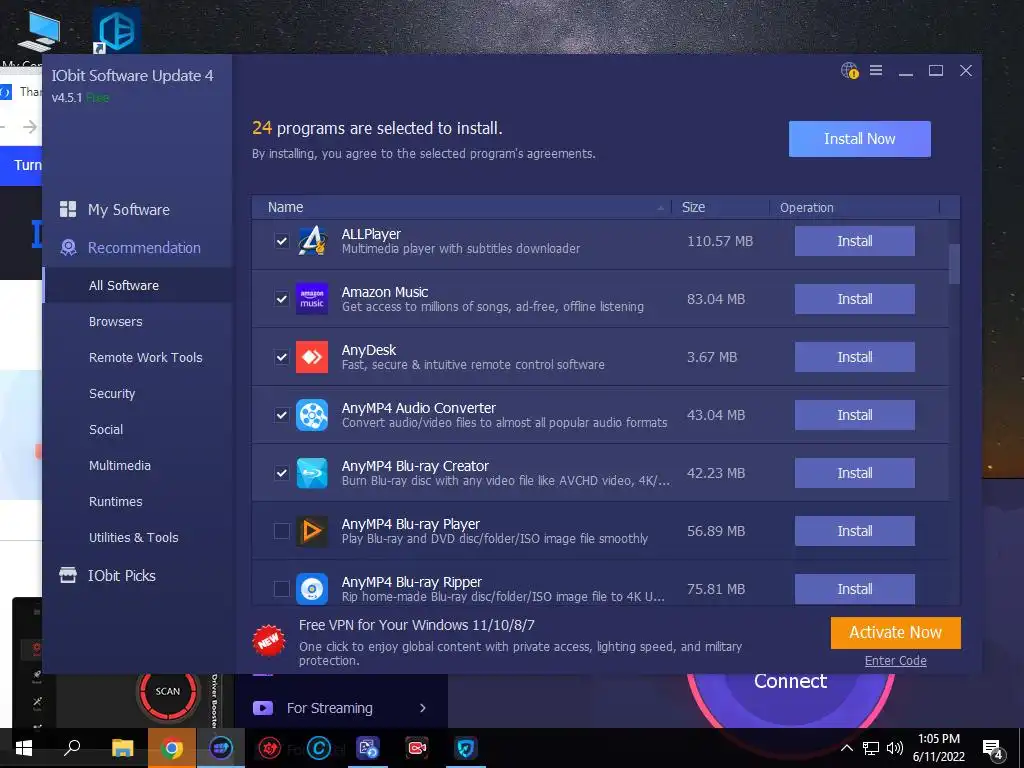Screen dimensions: 1024x768
Task: Click the blue shield taskbar icon
Action: coord(466,748)
